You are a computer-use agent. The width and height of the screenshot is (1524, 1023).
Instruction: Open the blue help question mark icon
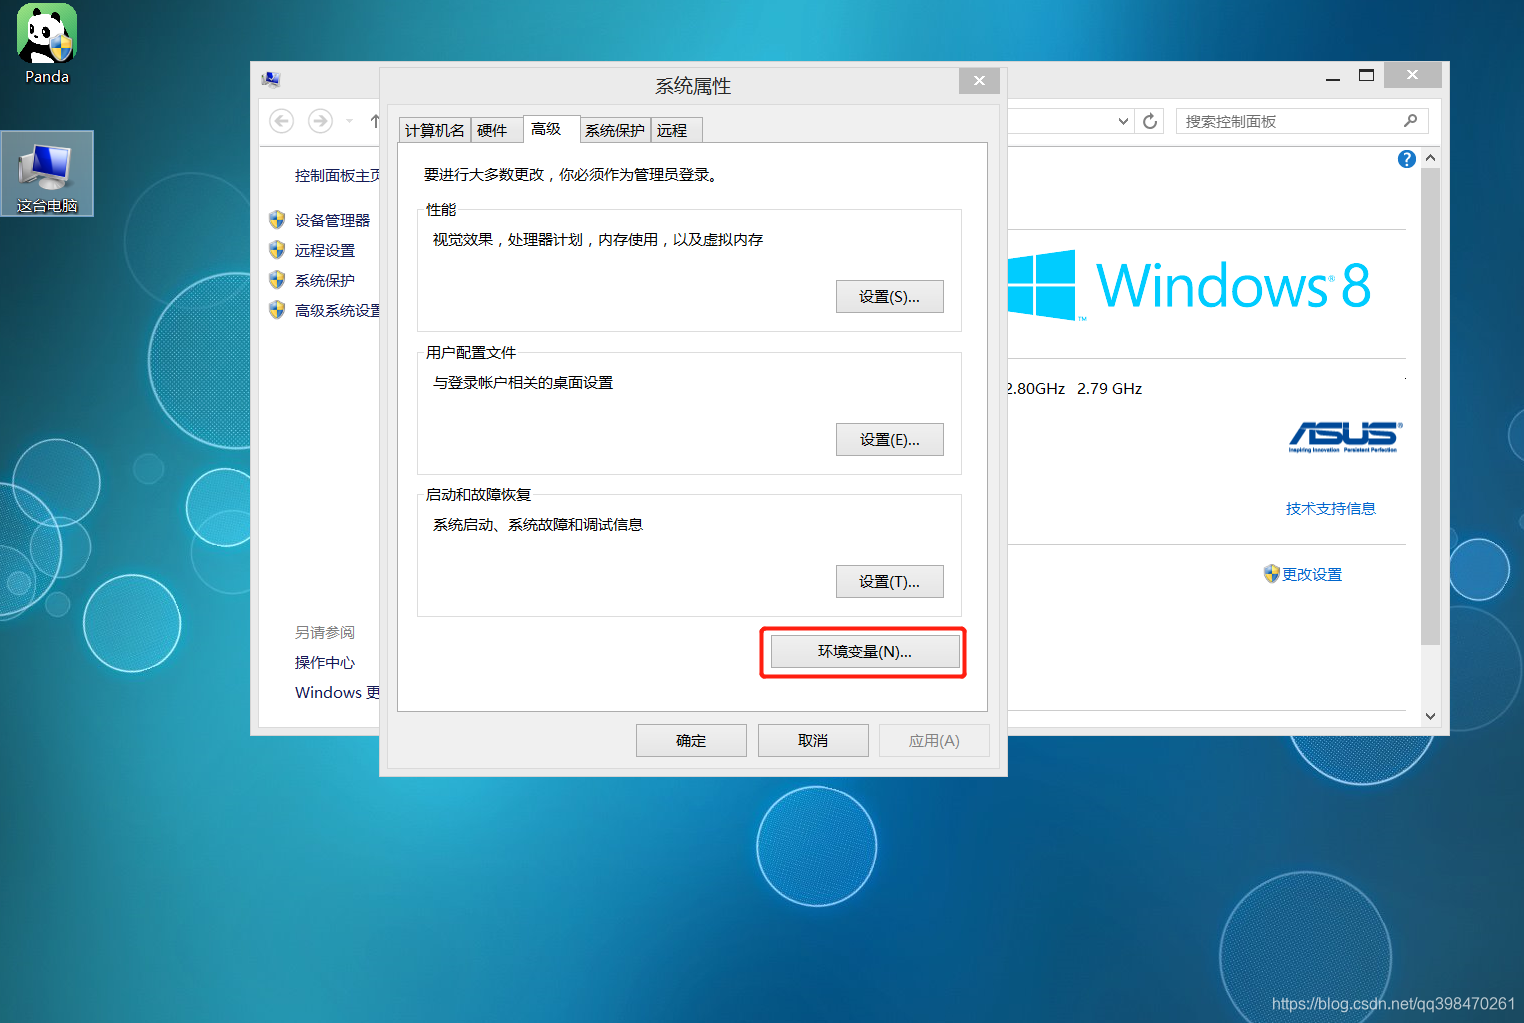coord(1406,159)
